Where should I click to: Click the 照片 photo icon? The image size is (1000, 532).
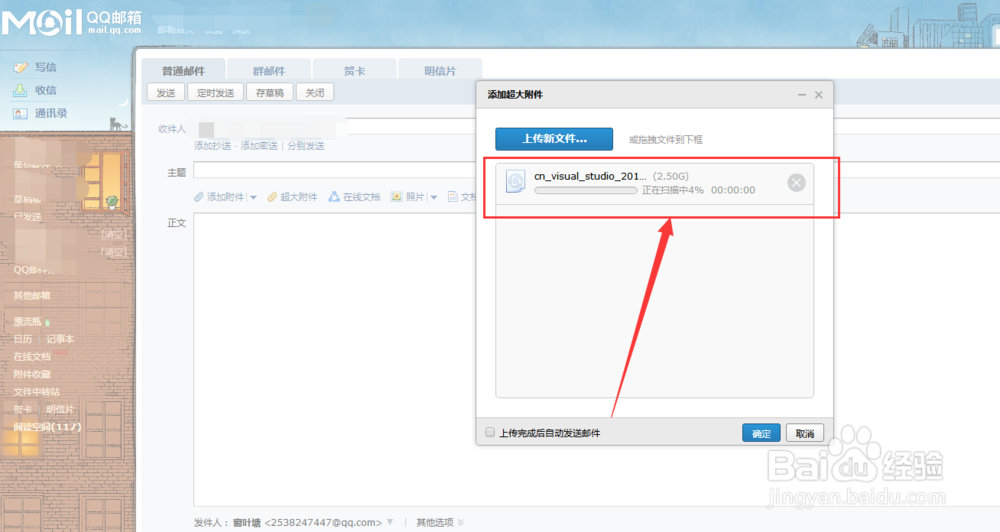click(396, 197)
